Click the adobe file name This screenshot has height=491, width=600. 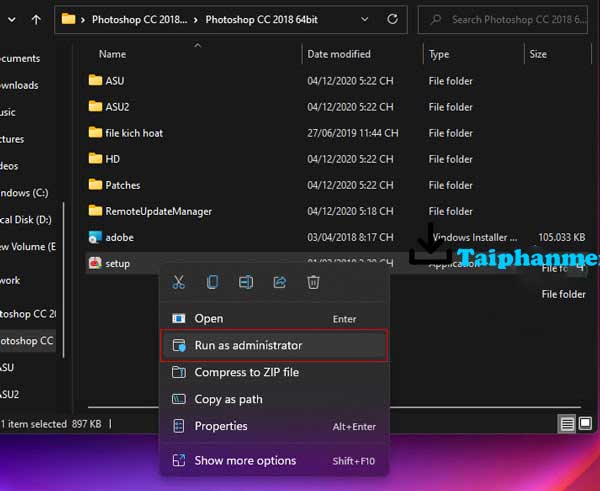click(x=119, y=237)
